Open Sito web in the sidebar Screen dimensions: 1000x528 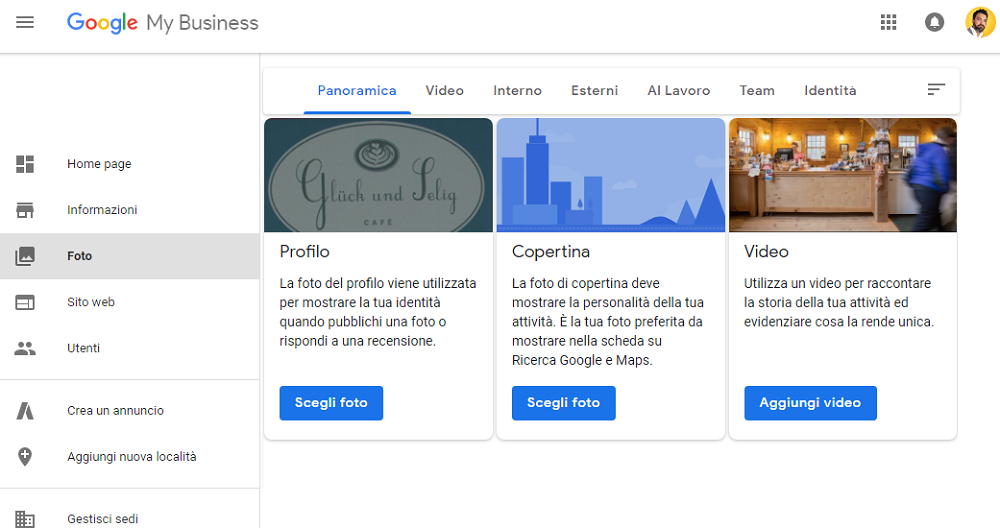click(129, 302)
